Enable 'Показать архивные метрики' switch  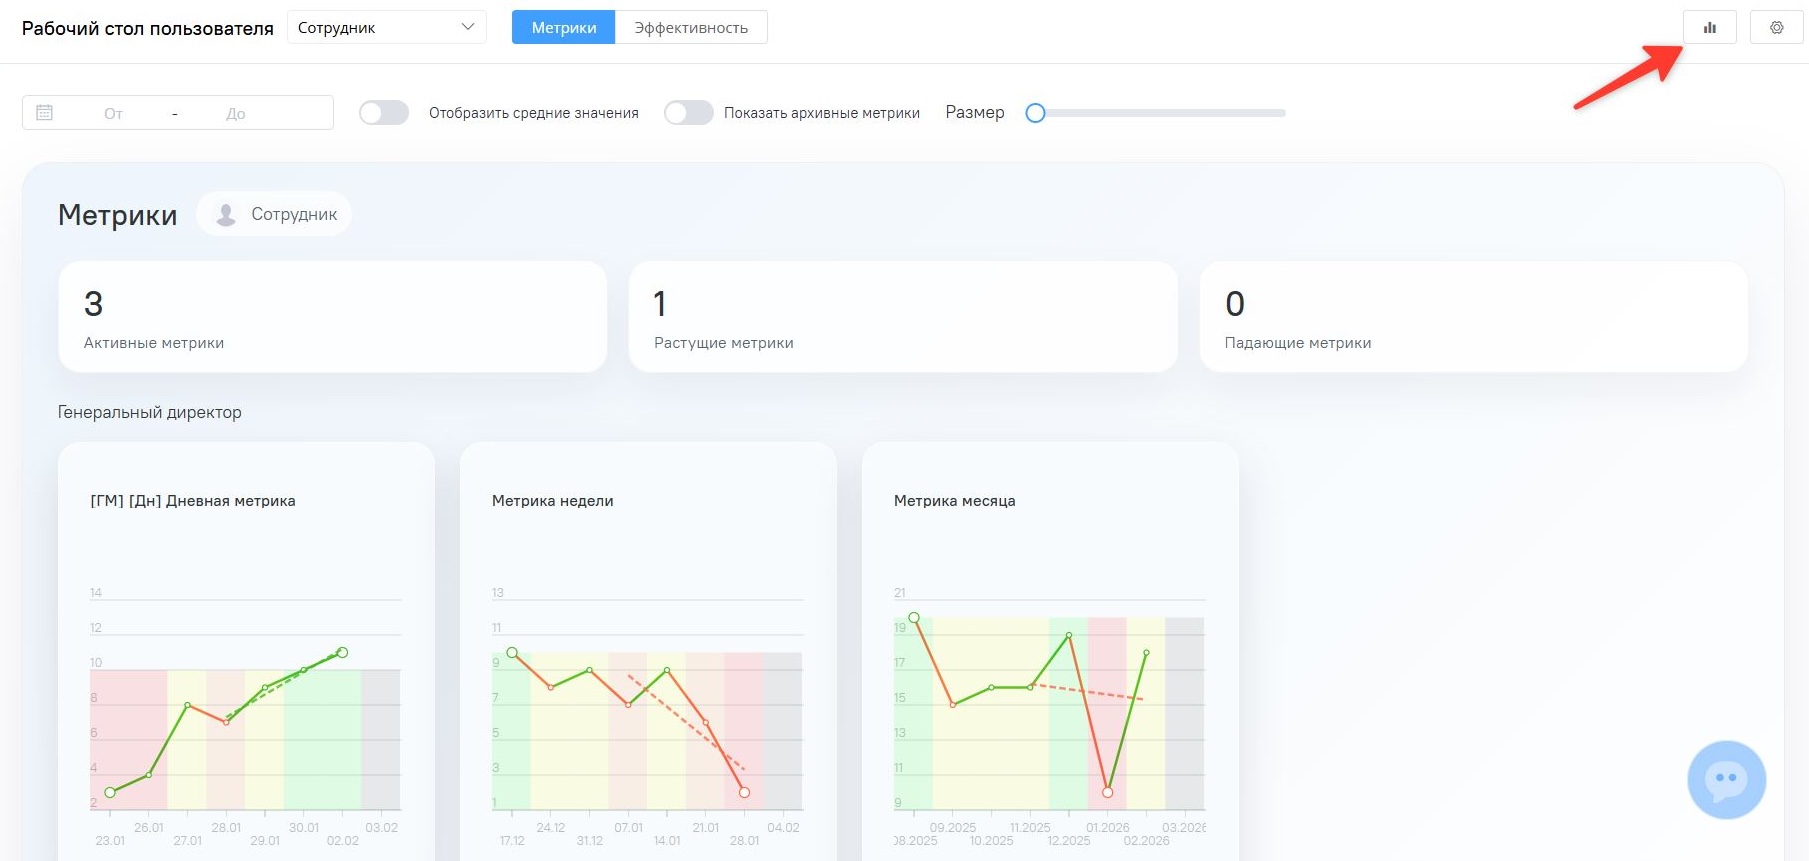click(689, 113)
